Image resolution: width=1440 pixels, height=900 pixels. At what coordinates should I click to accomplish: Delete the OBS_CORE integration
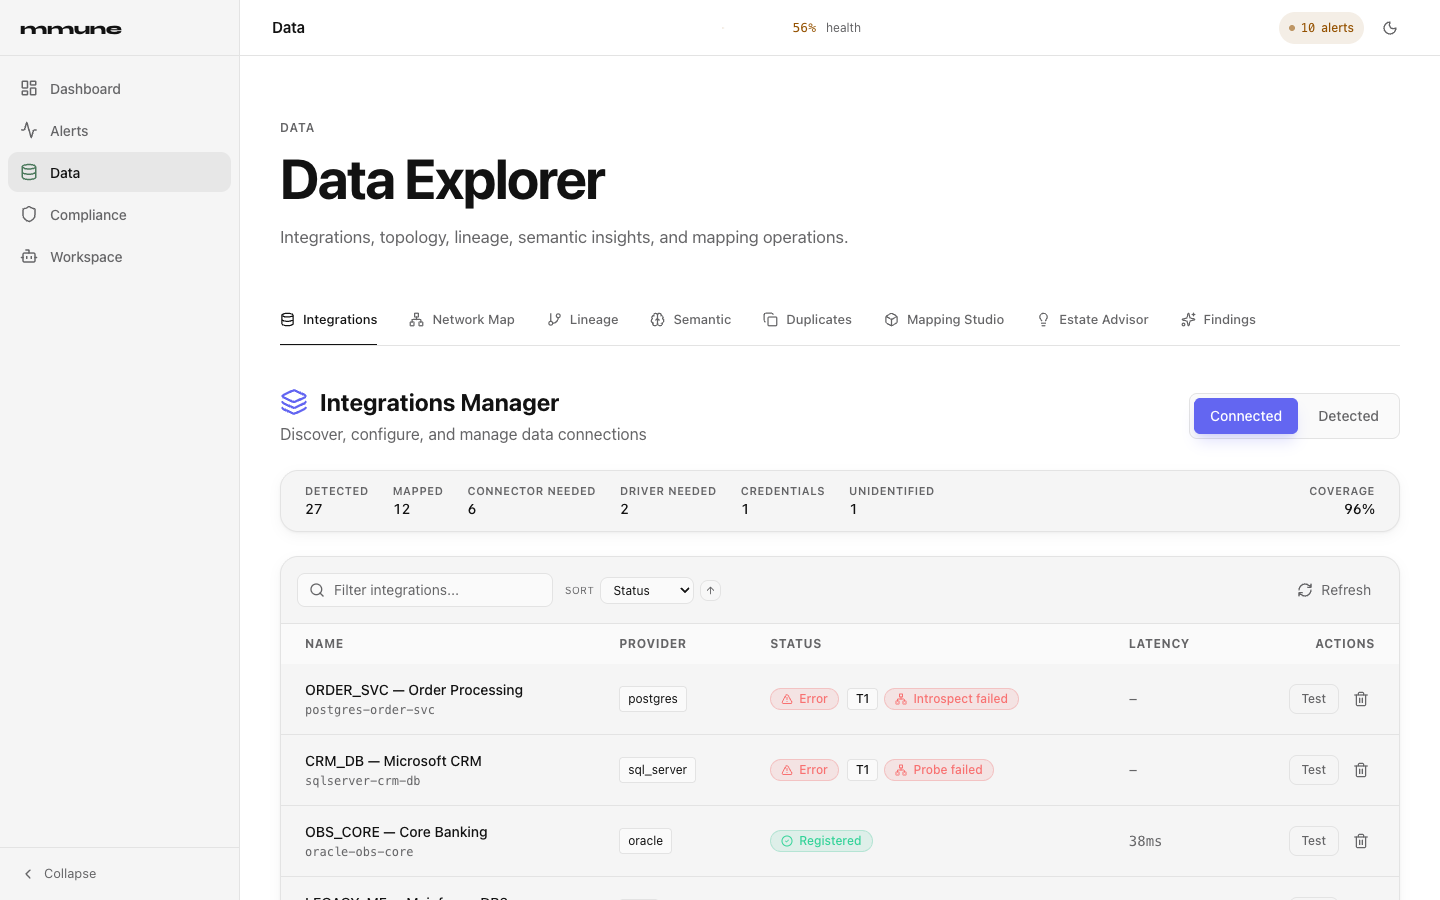[1361, 841]
